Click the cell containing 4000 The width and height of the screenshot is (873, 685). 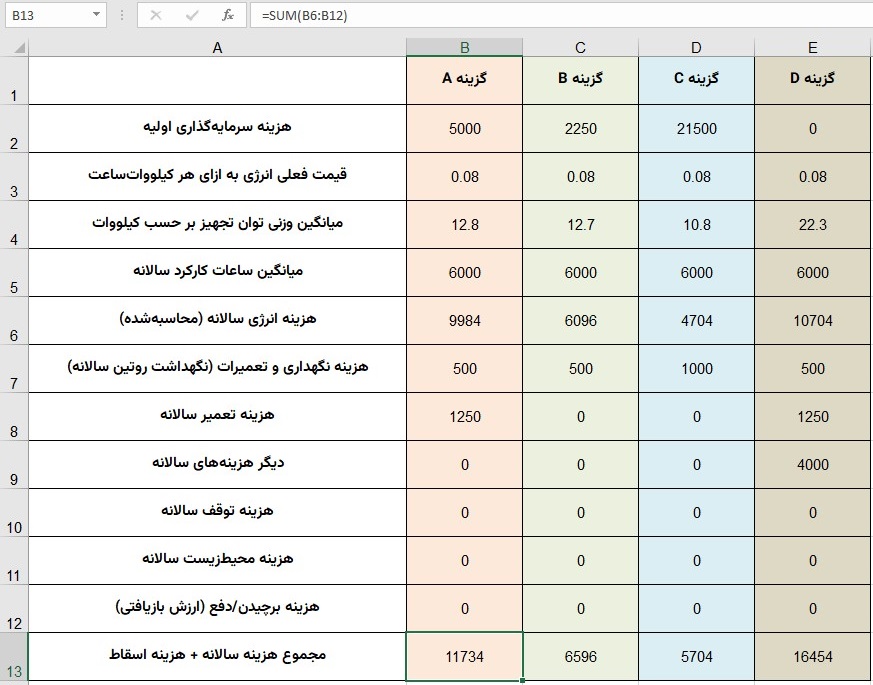(x=812, y=464)
